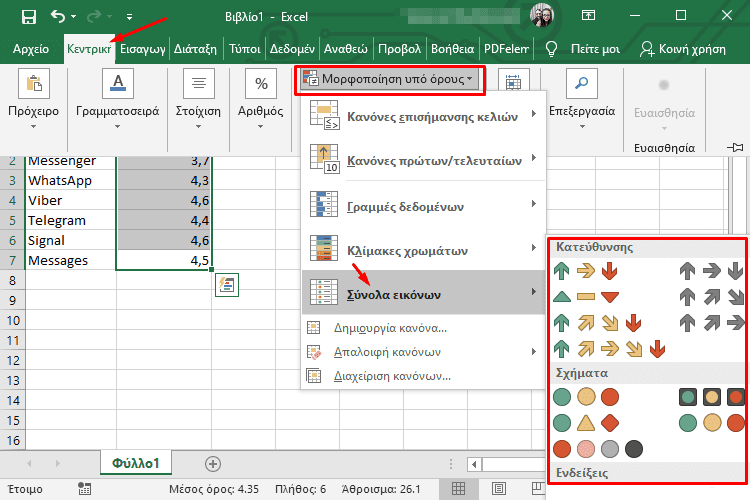
Task: Click the Πείτε μου lightbulb search
Action: click(583, 49)
